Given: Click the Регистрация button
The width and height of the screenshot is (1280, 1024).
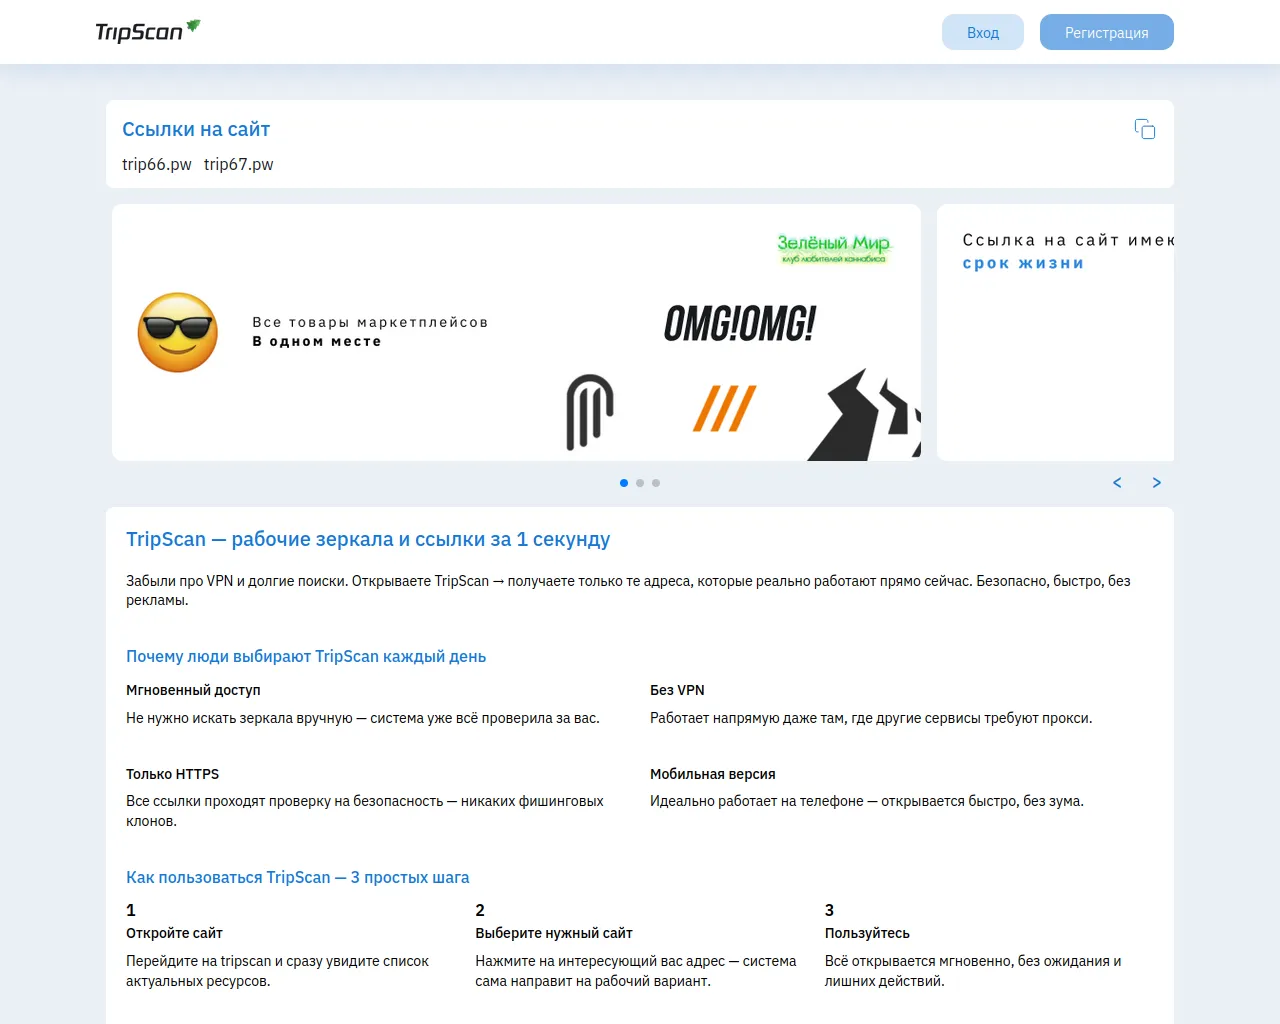Looking at the screenshot, I should click(1107, 32).
